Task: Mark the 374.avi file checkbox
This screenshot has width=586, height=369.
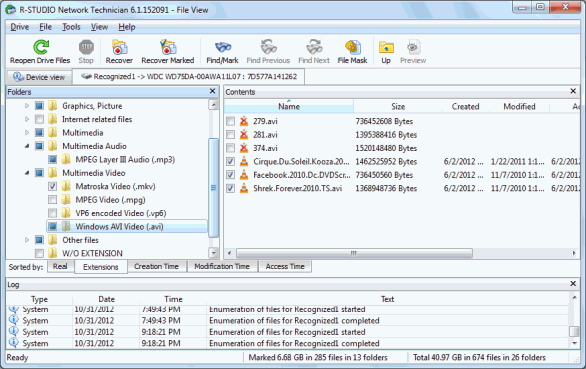Action: (x=231, y=148)
